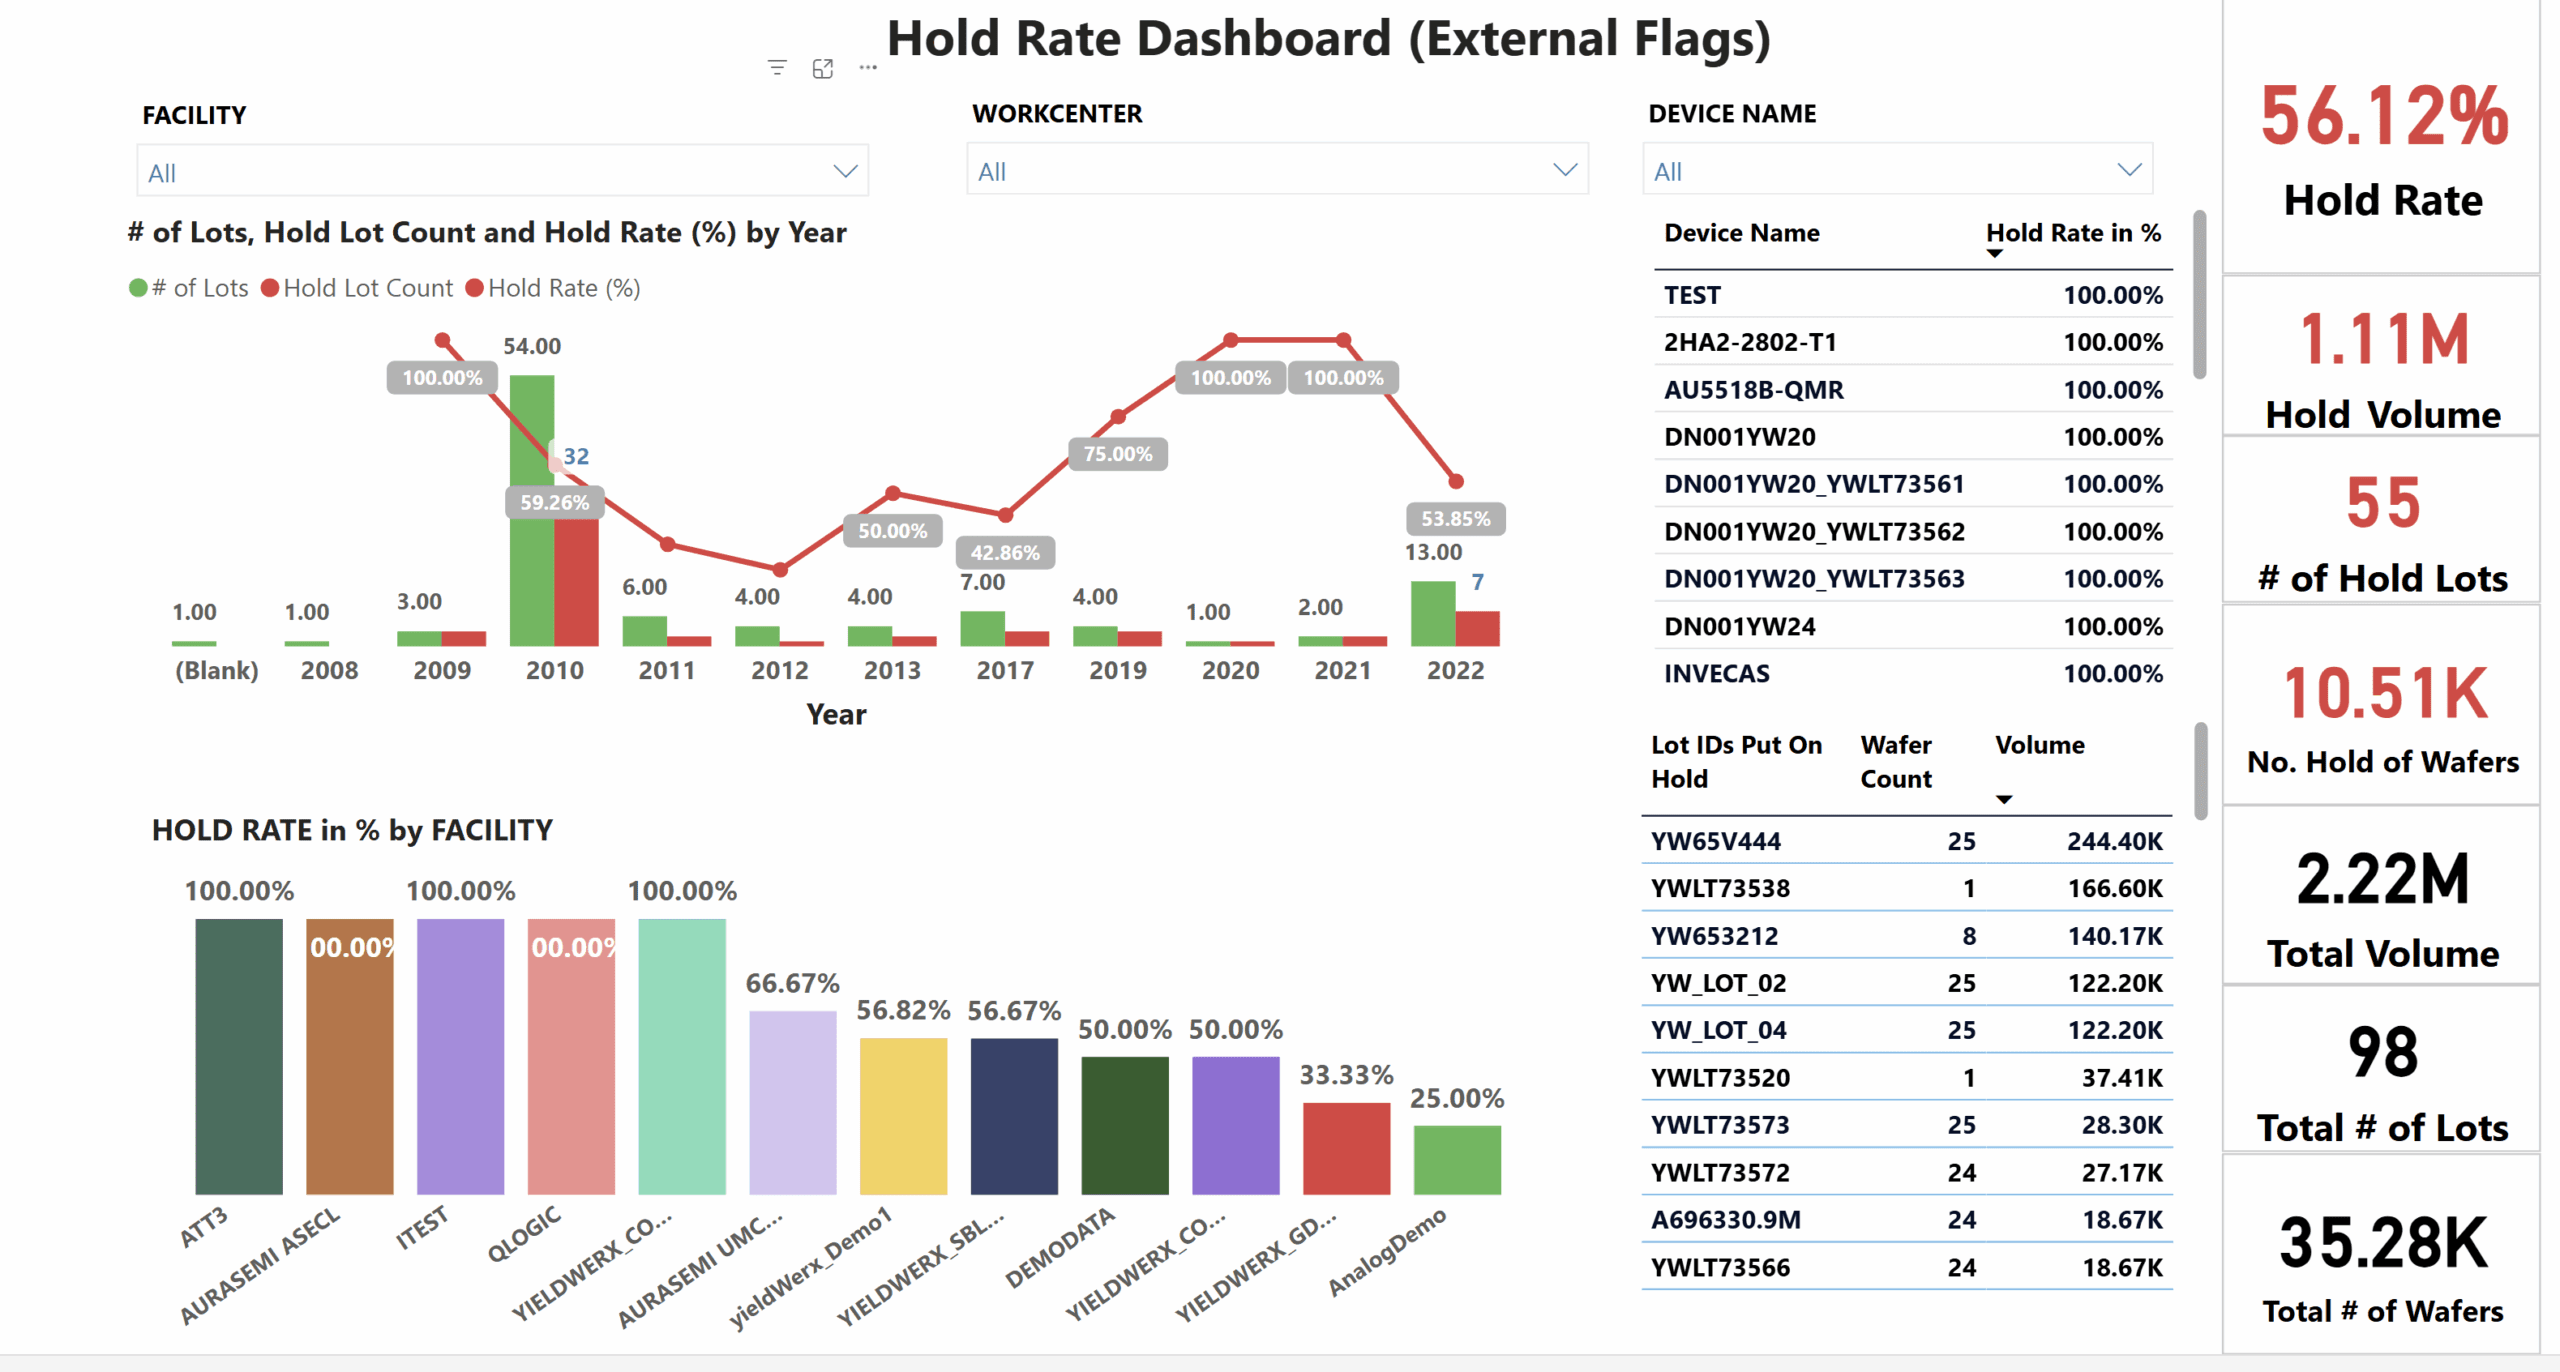Viewport: 2560px width, 1372px height.
Task: Click the Device Name table scrollbar
Action: (x=2199, y=295)
